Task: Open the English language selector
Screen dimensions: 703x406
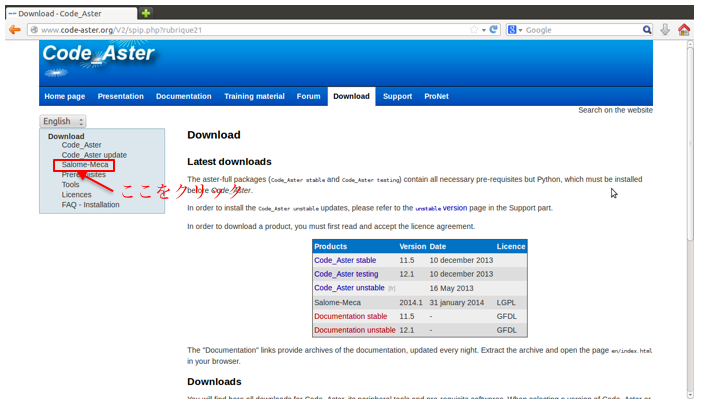Action: pos(63,121)
